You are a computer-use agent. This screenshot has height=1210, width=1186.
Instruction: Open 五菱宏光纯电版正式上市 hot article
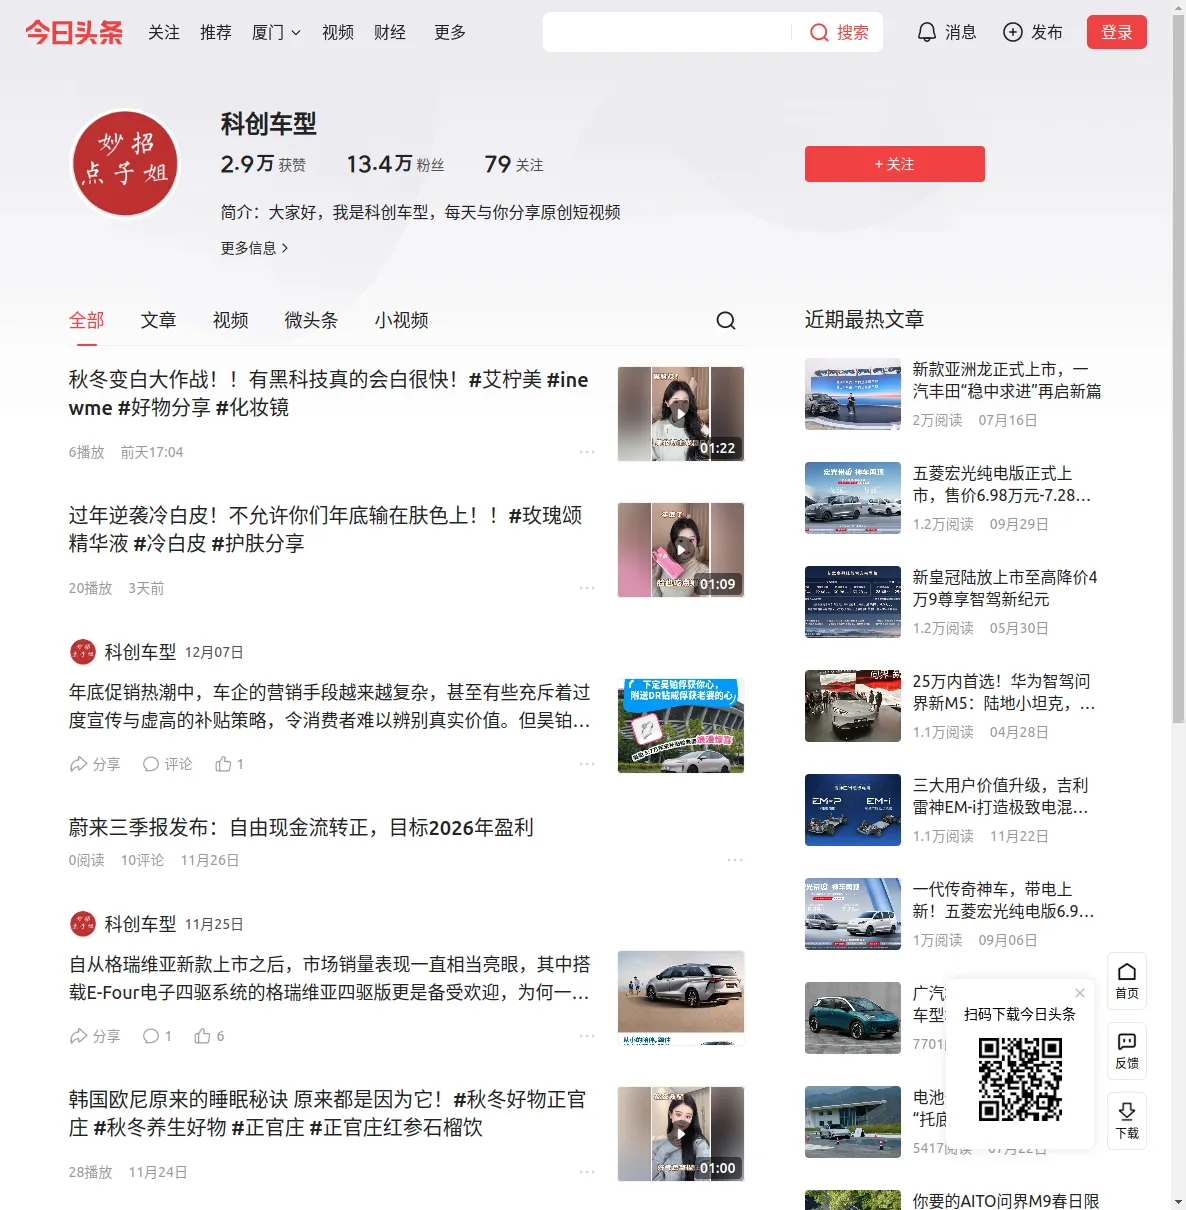pos(1002,484)
